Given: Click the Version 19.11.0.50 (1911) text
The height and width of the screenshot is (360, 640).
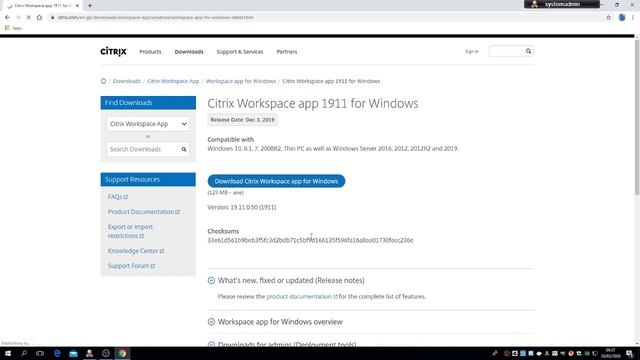Looking at the screenshot, I should 242,207.
